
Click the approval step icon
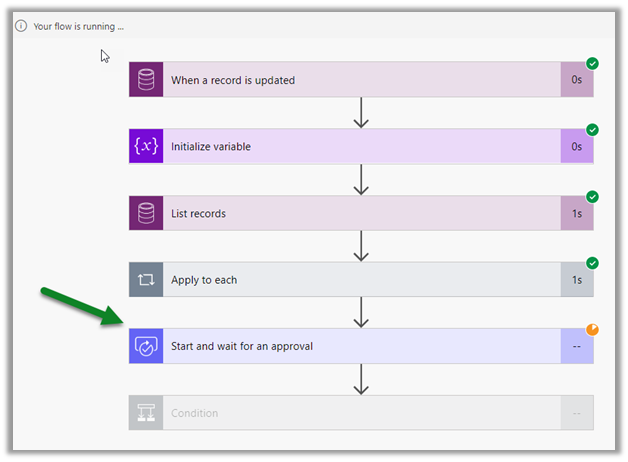tap(146, 347)
